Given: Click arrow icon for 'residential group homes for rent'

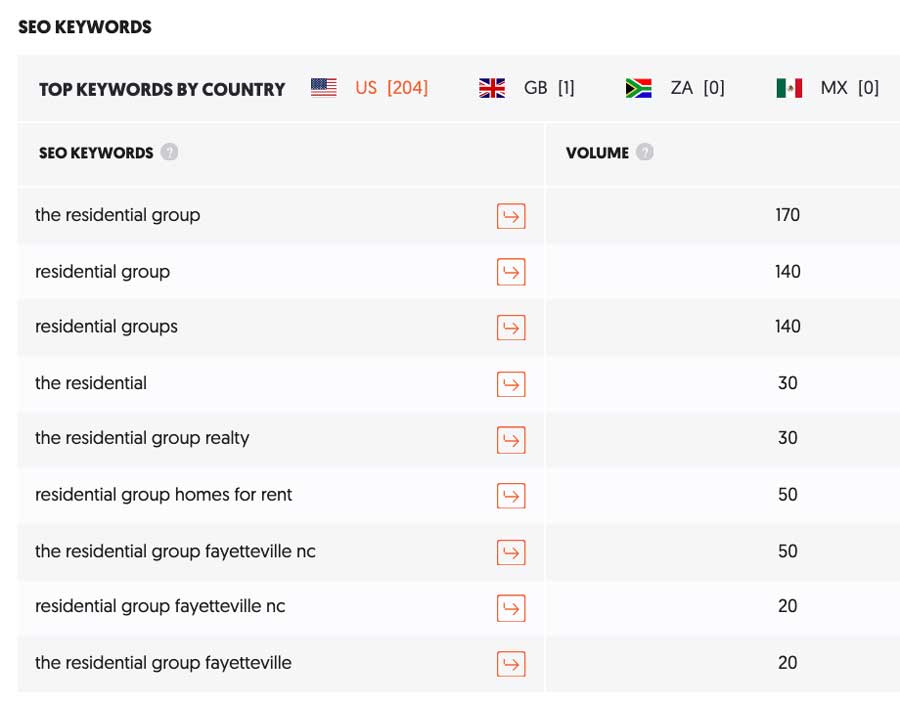Looking at the screenshot, I should point(511,496).
